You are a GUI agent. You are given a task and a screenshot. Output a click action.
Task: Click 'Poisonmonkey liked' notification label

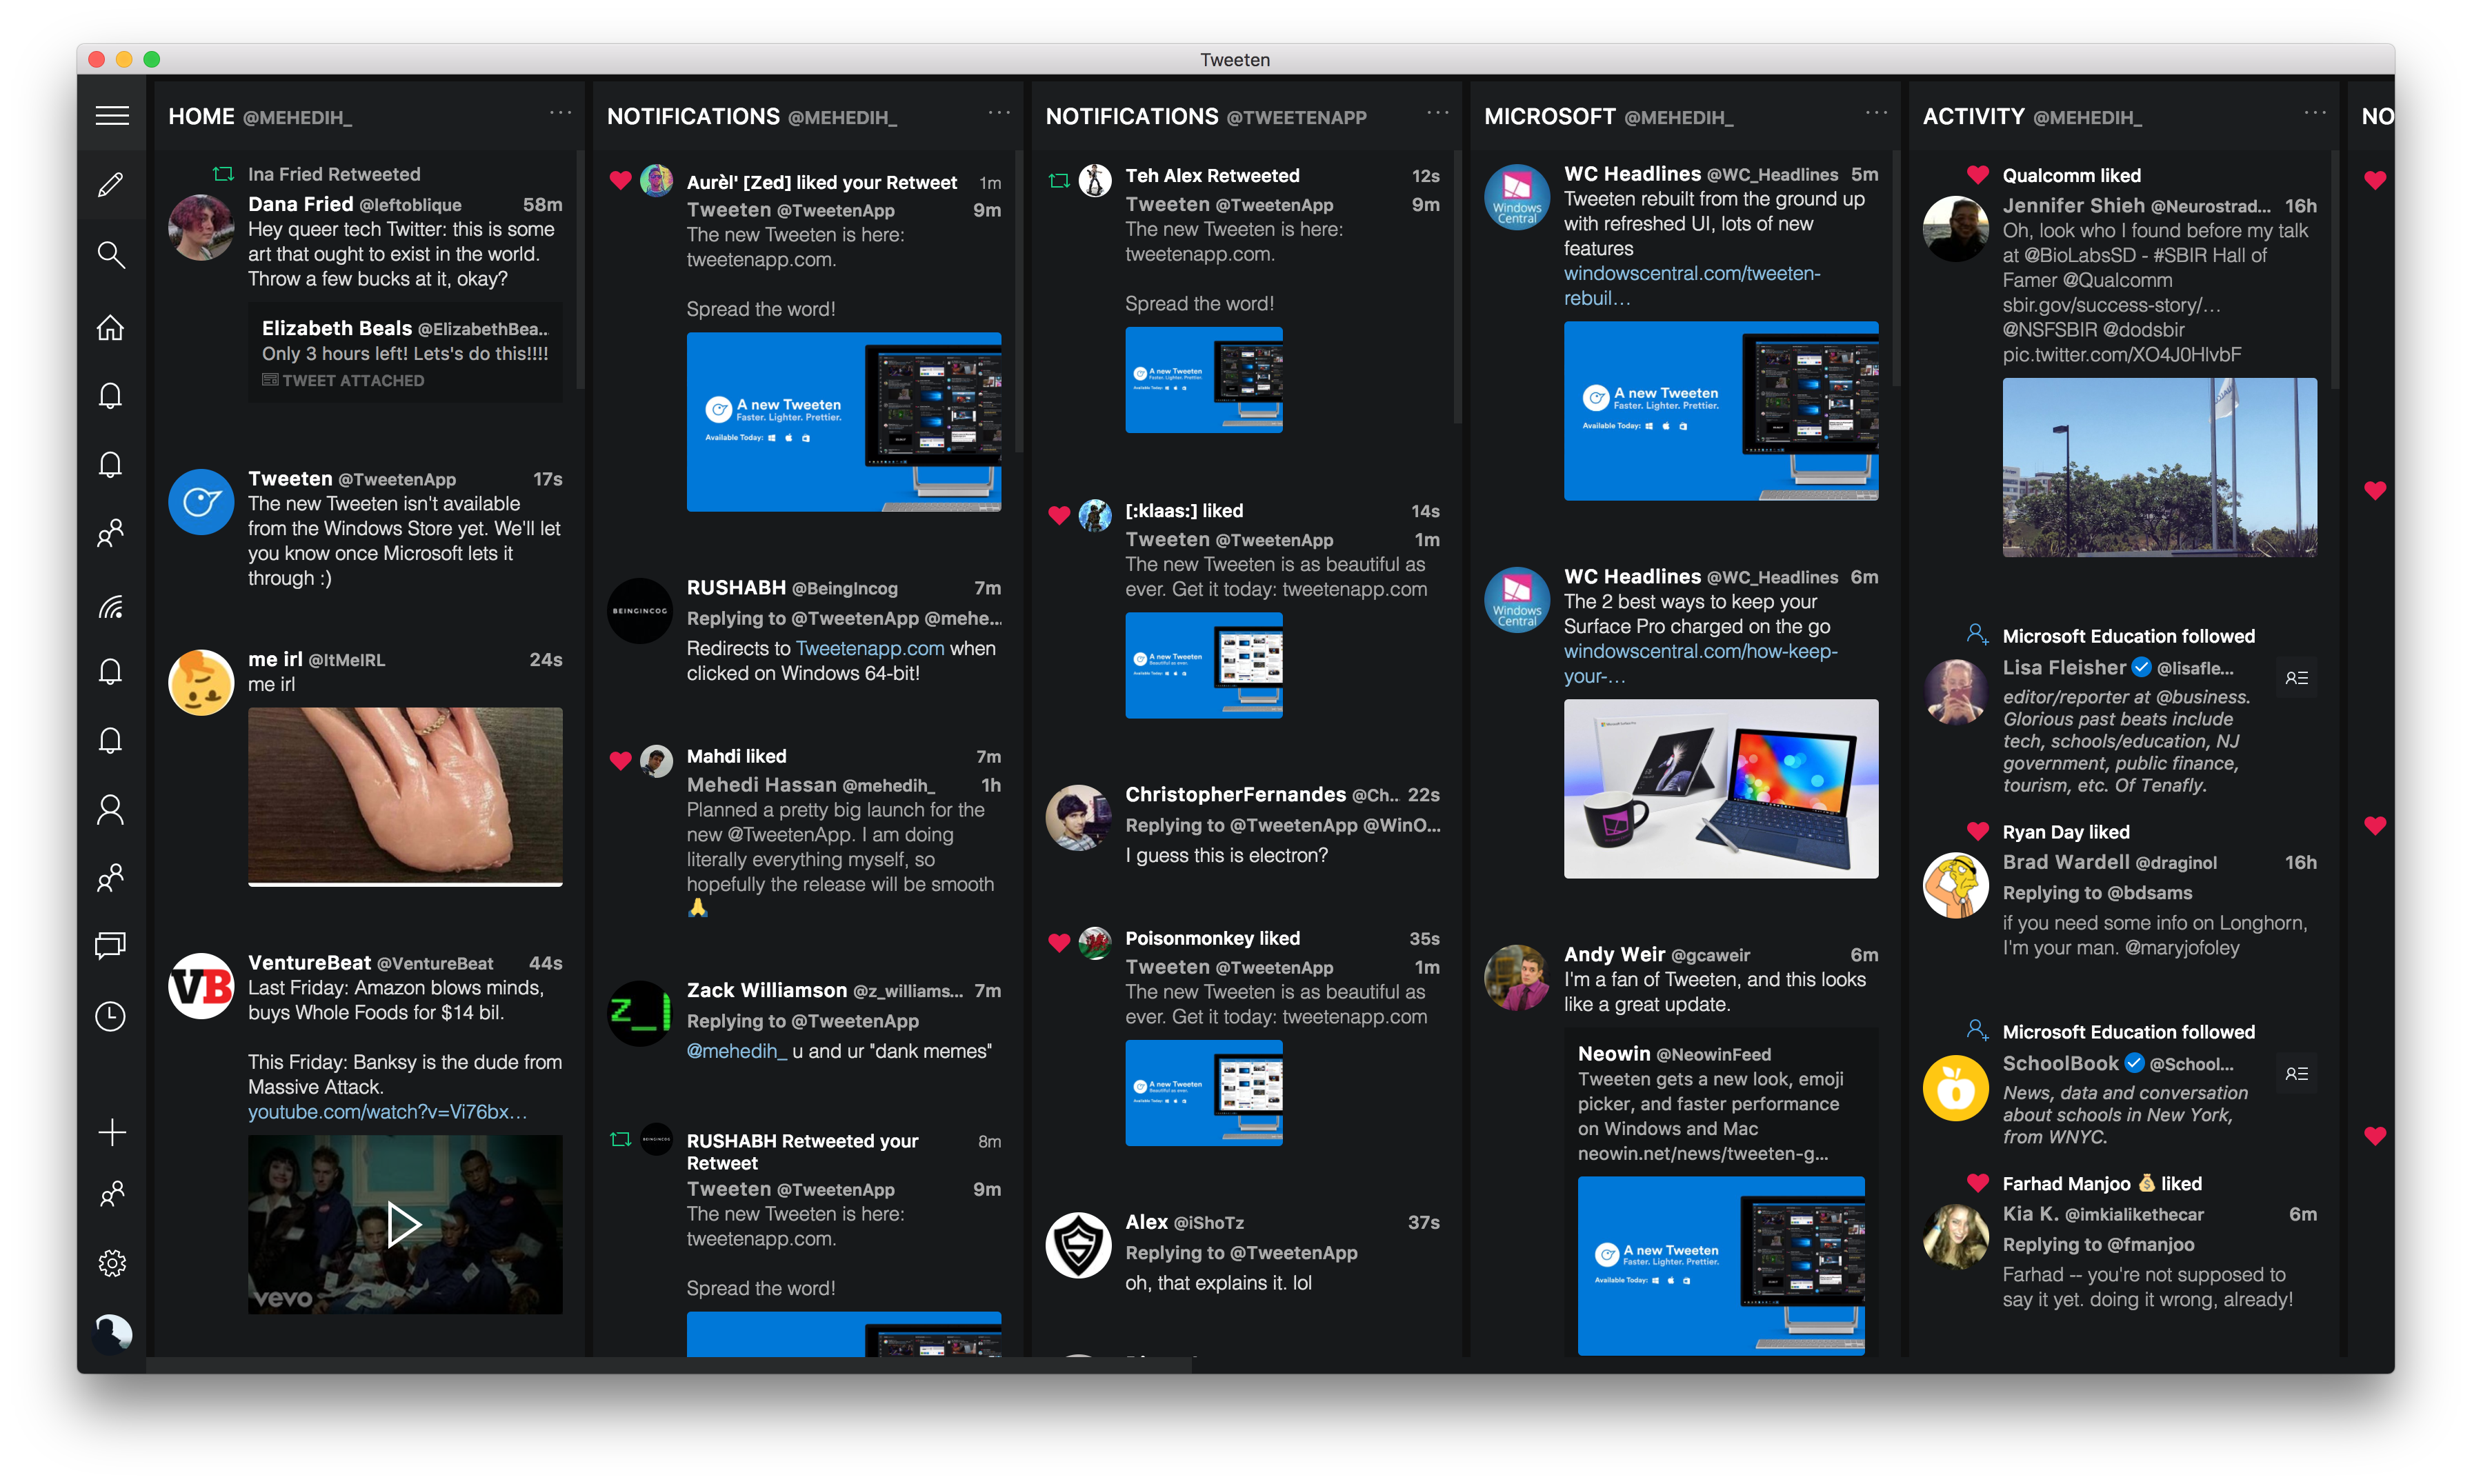coord(1212,938)
